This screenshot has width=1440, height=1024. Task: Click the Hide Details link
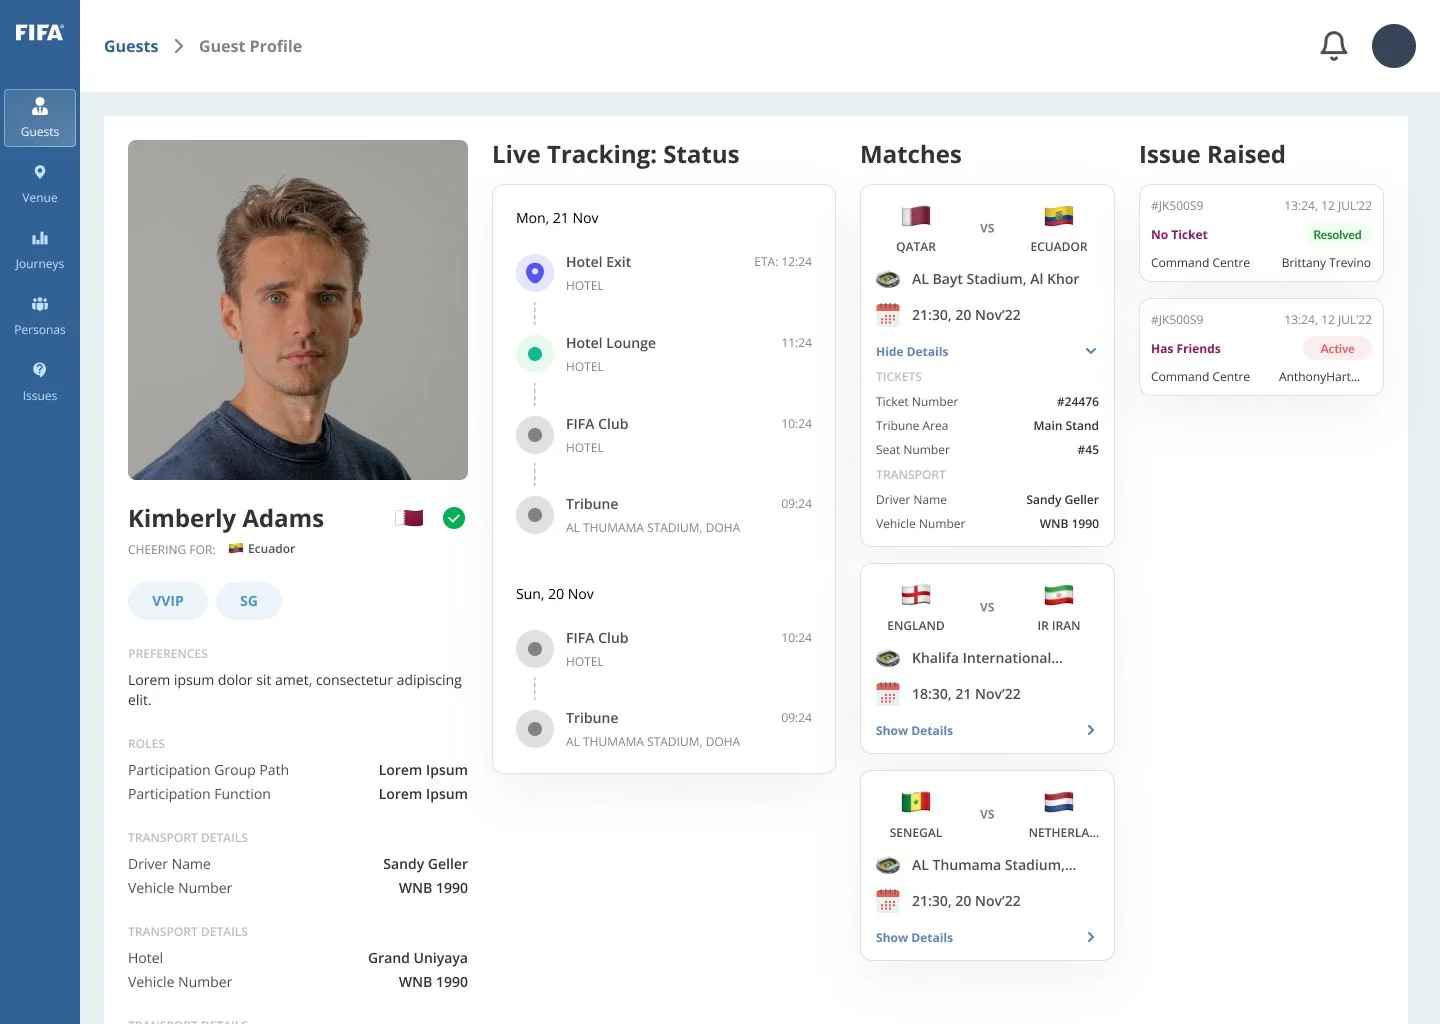912,351
